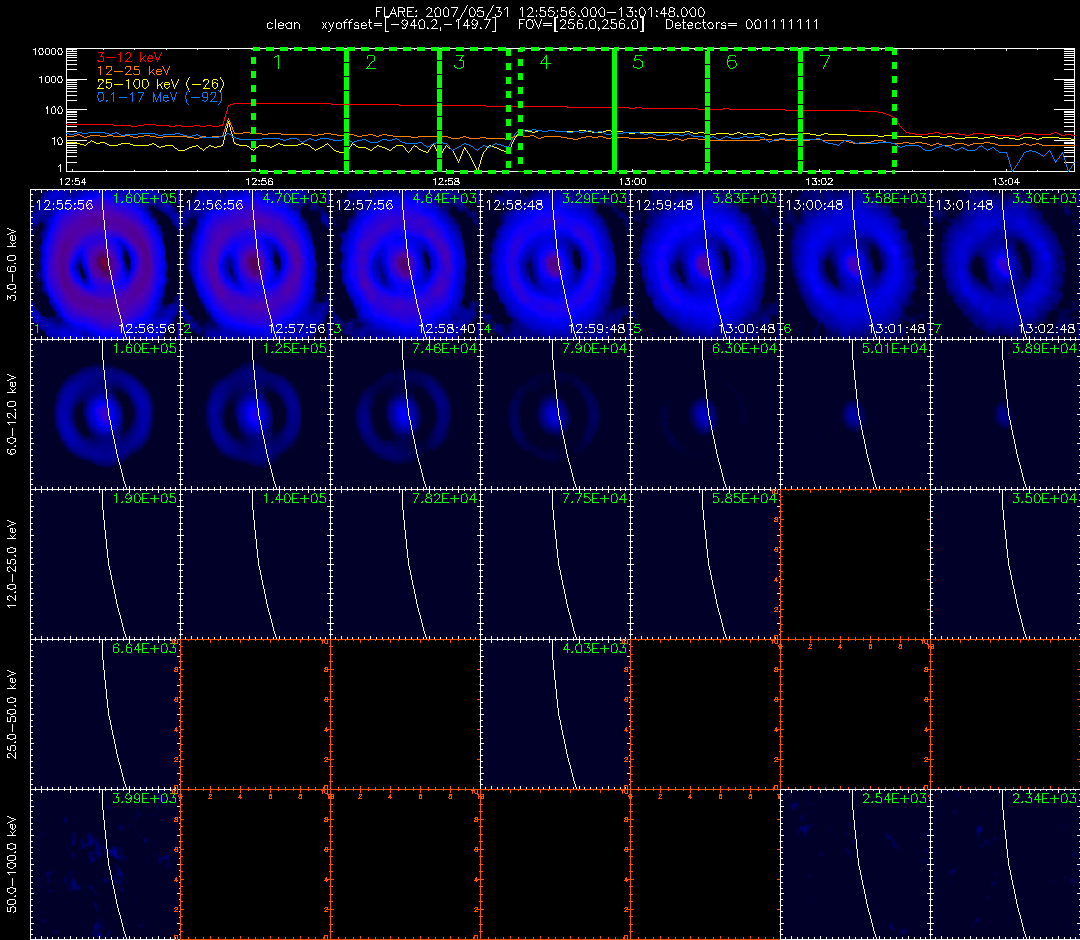Screen dimensions: 1080x940
Task: Open the 6-12 keV image labeled 7.90E+04
Action: pos(555,415)
